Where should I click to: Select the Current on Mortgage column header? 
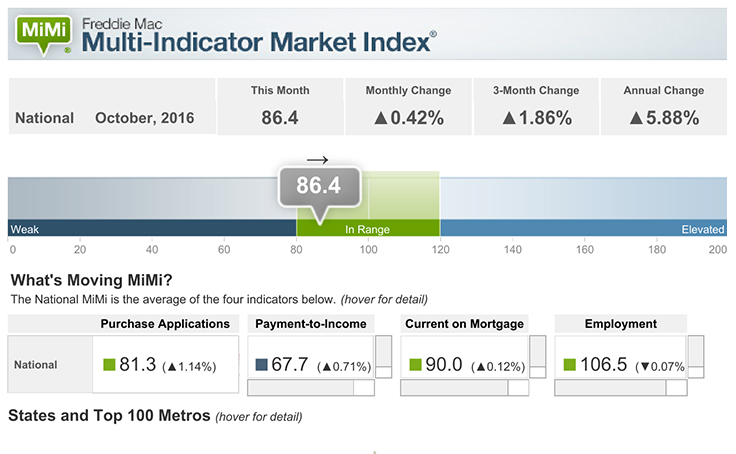[x=463, y=324]
